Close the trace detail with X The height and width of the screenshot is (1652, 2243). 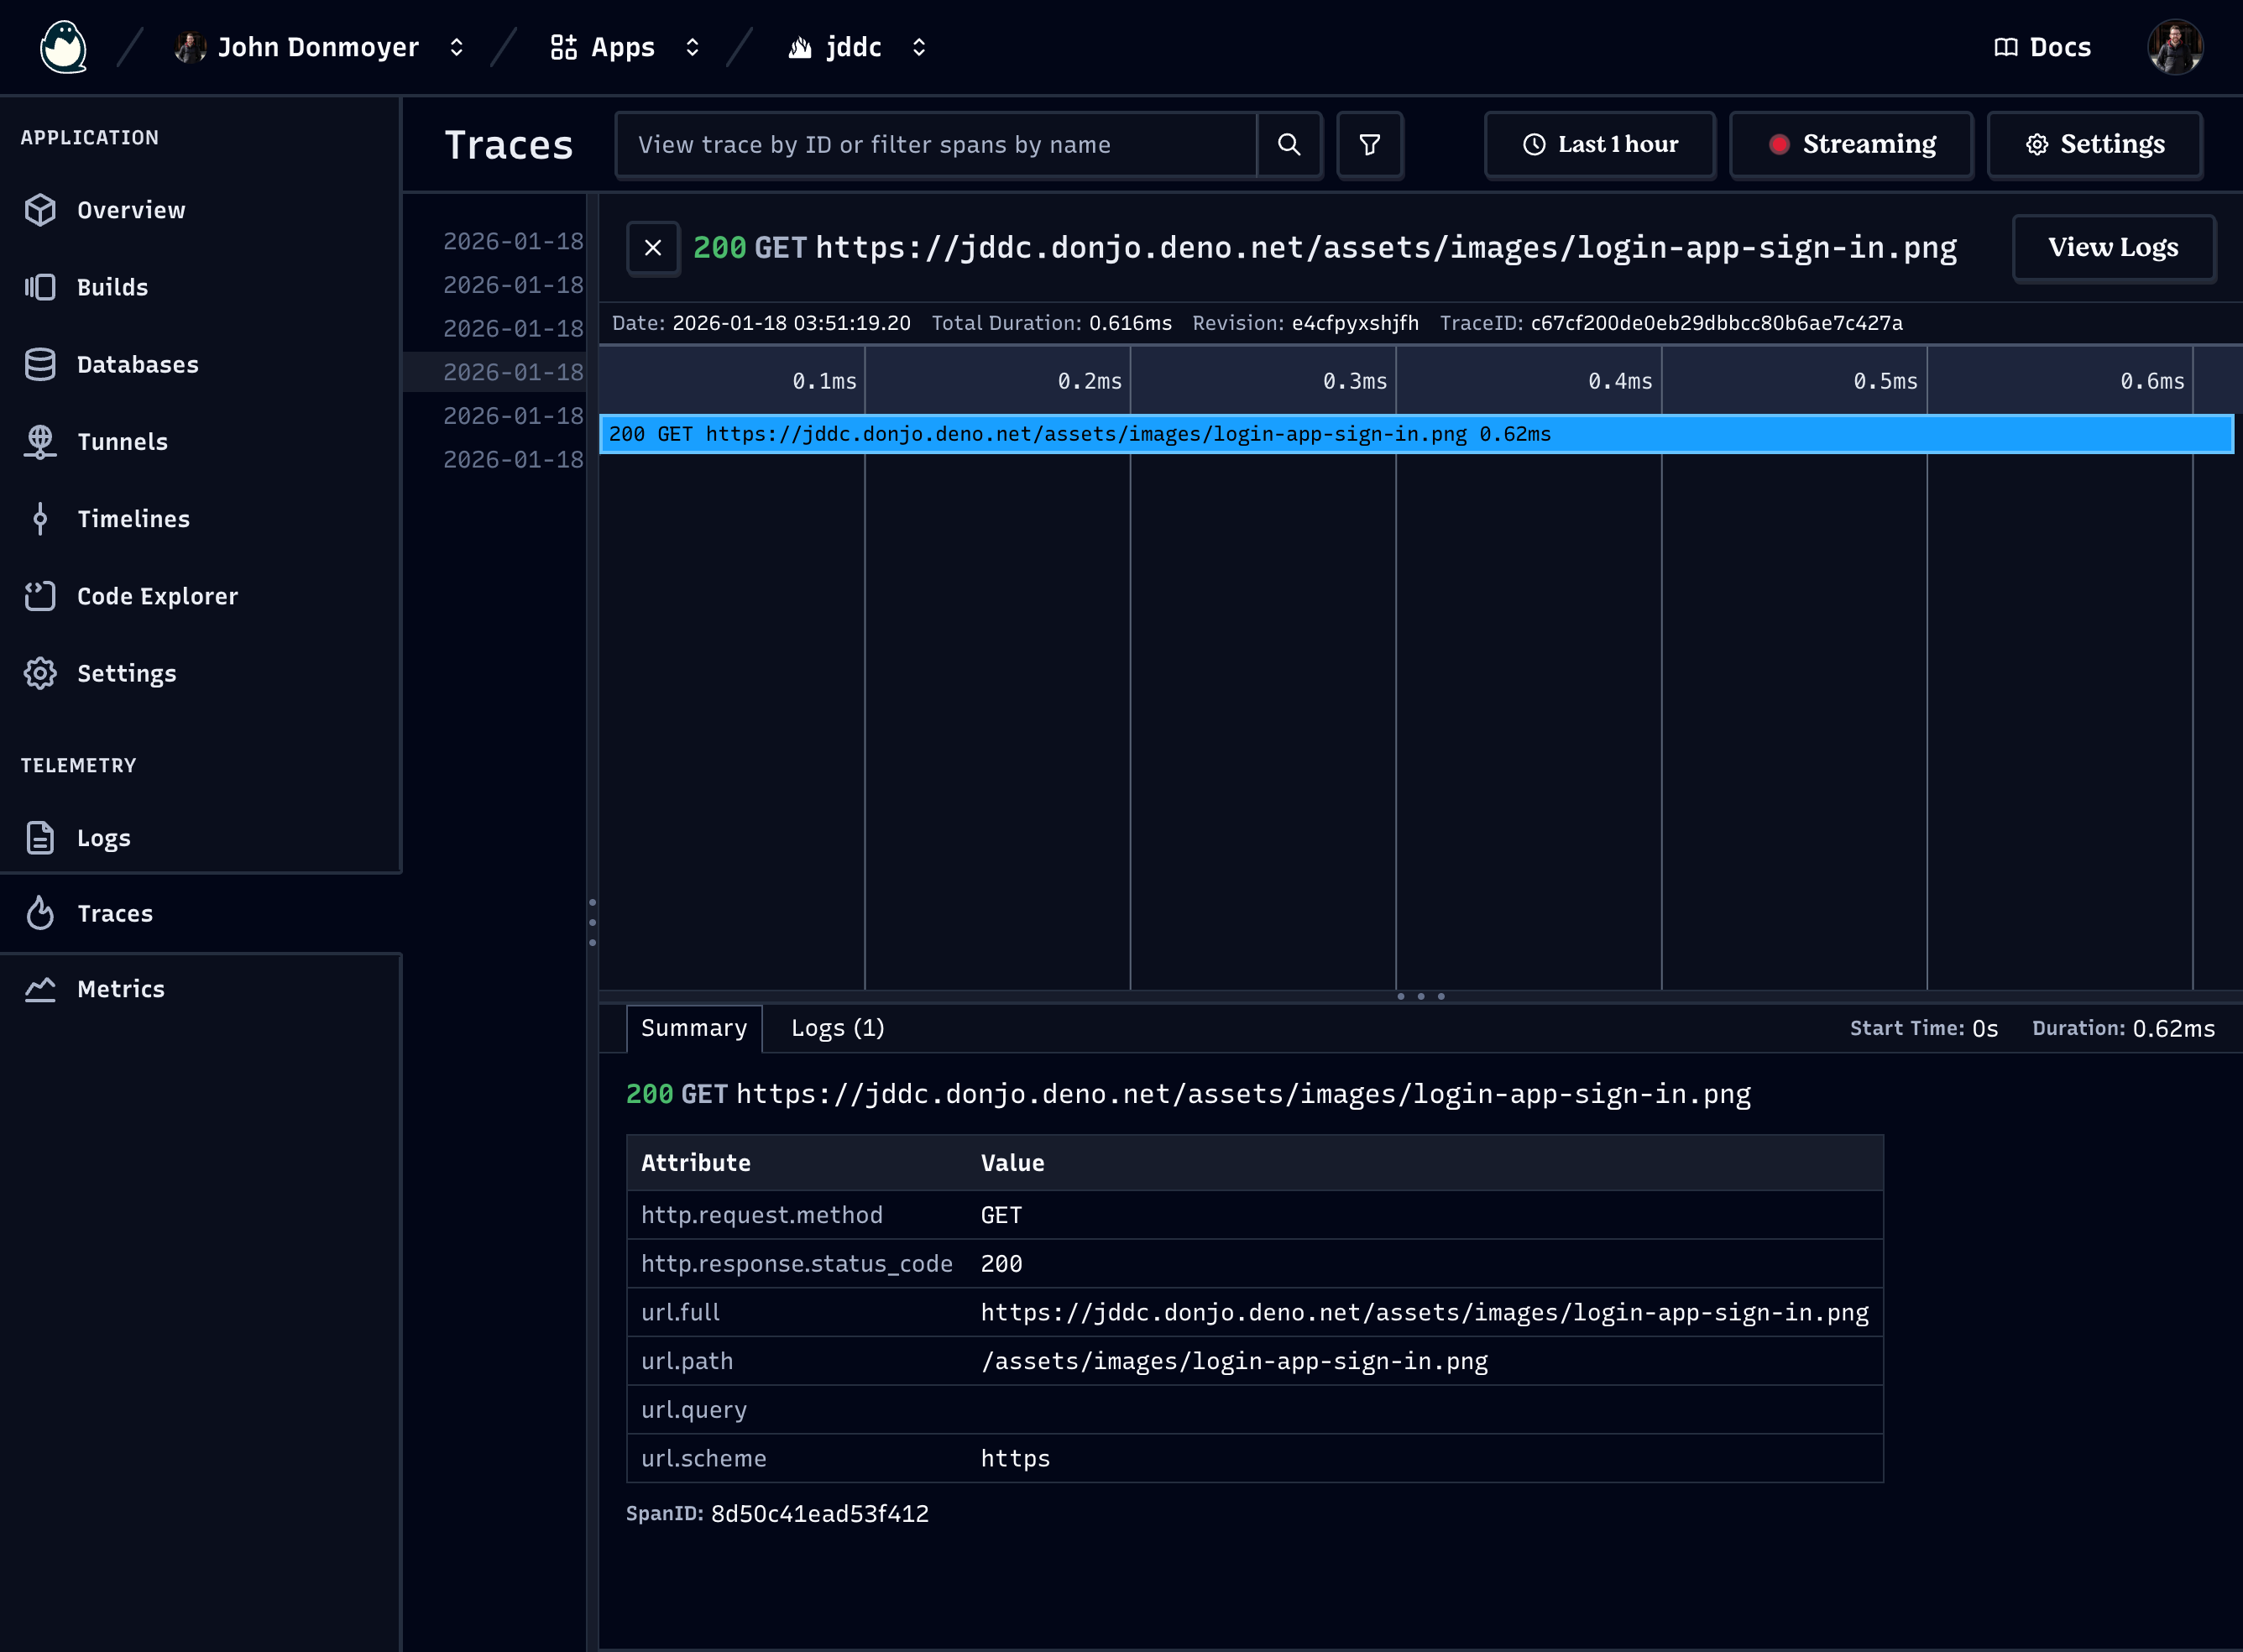(x=653, y=248)
